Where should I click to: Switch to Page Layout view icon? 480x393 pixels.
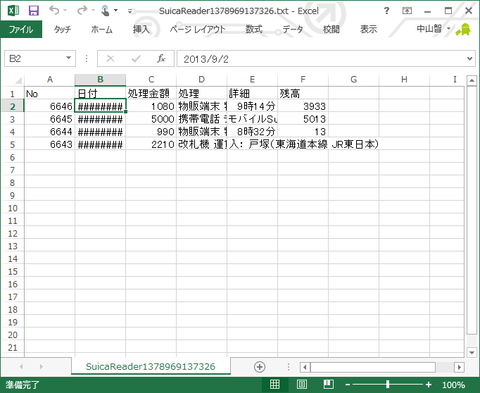302,384
